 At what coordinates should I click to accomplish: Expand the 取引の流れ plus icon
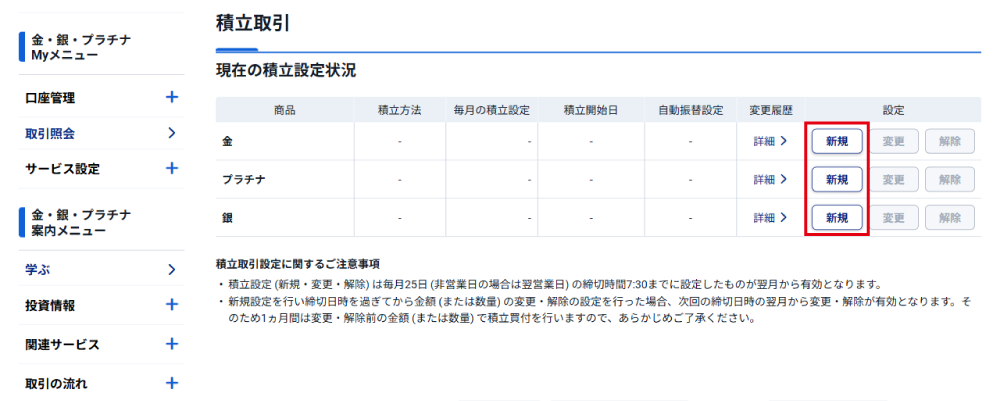[171, 382]
